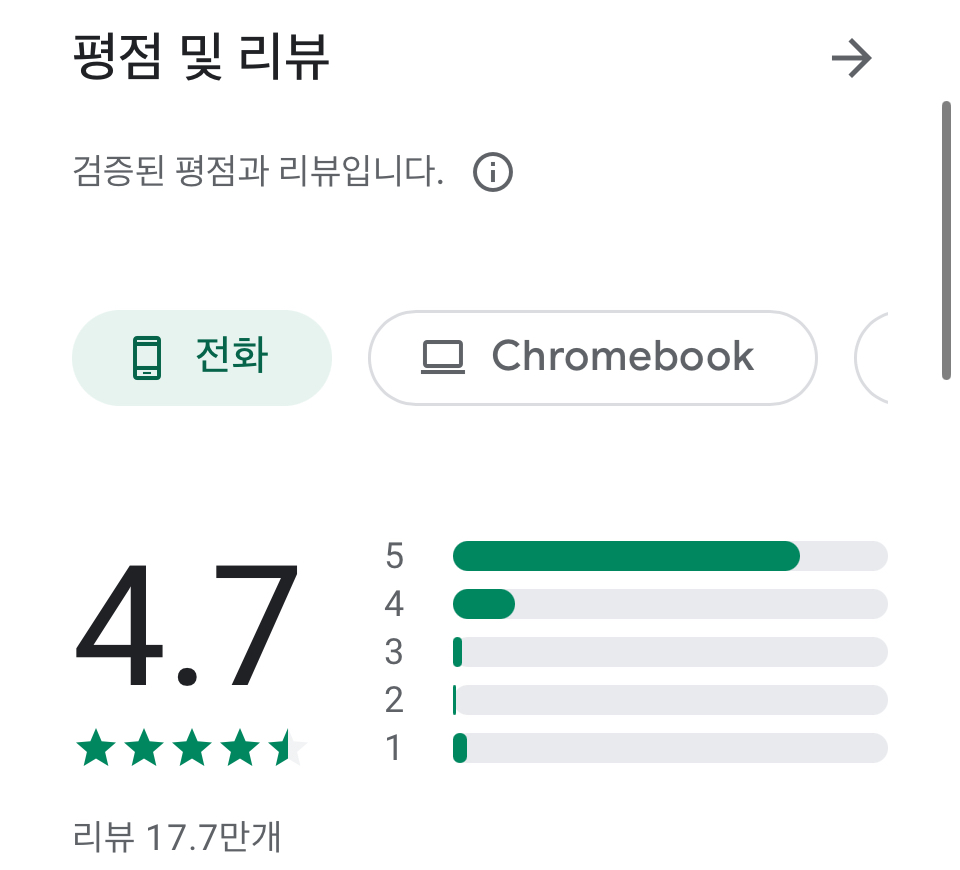Select the 전화 device filter chip
The height and width of the screenshot is (870, 960).
[x=202, y=358]
